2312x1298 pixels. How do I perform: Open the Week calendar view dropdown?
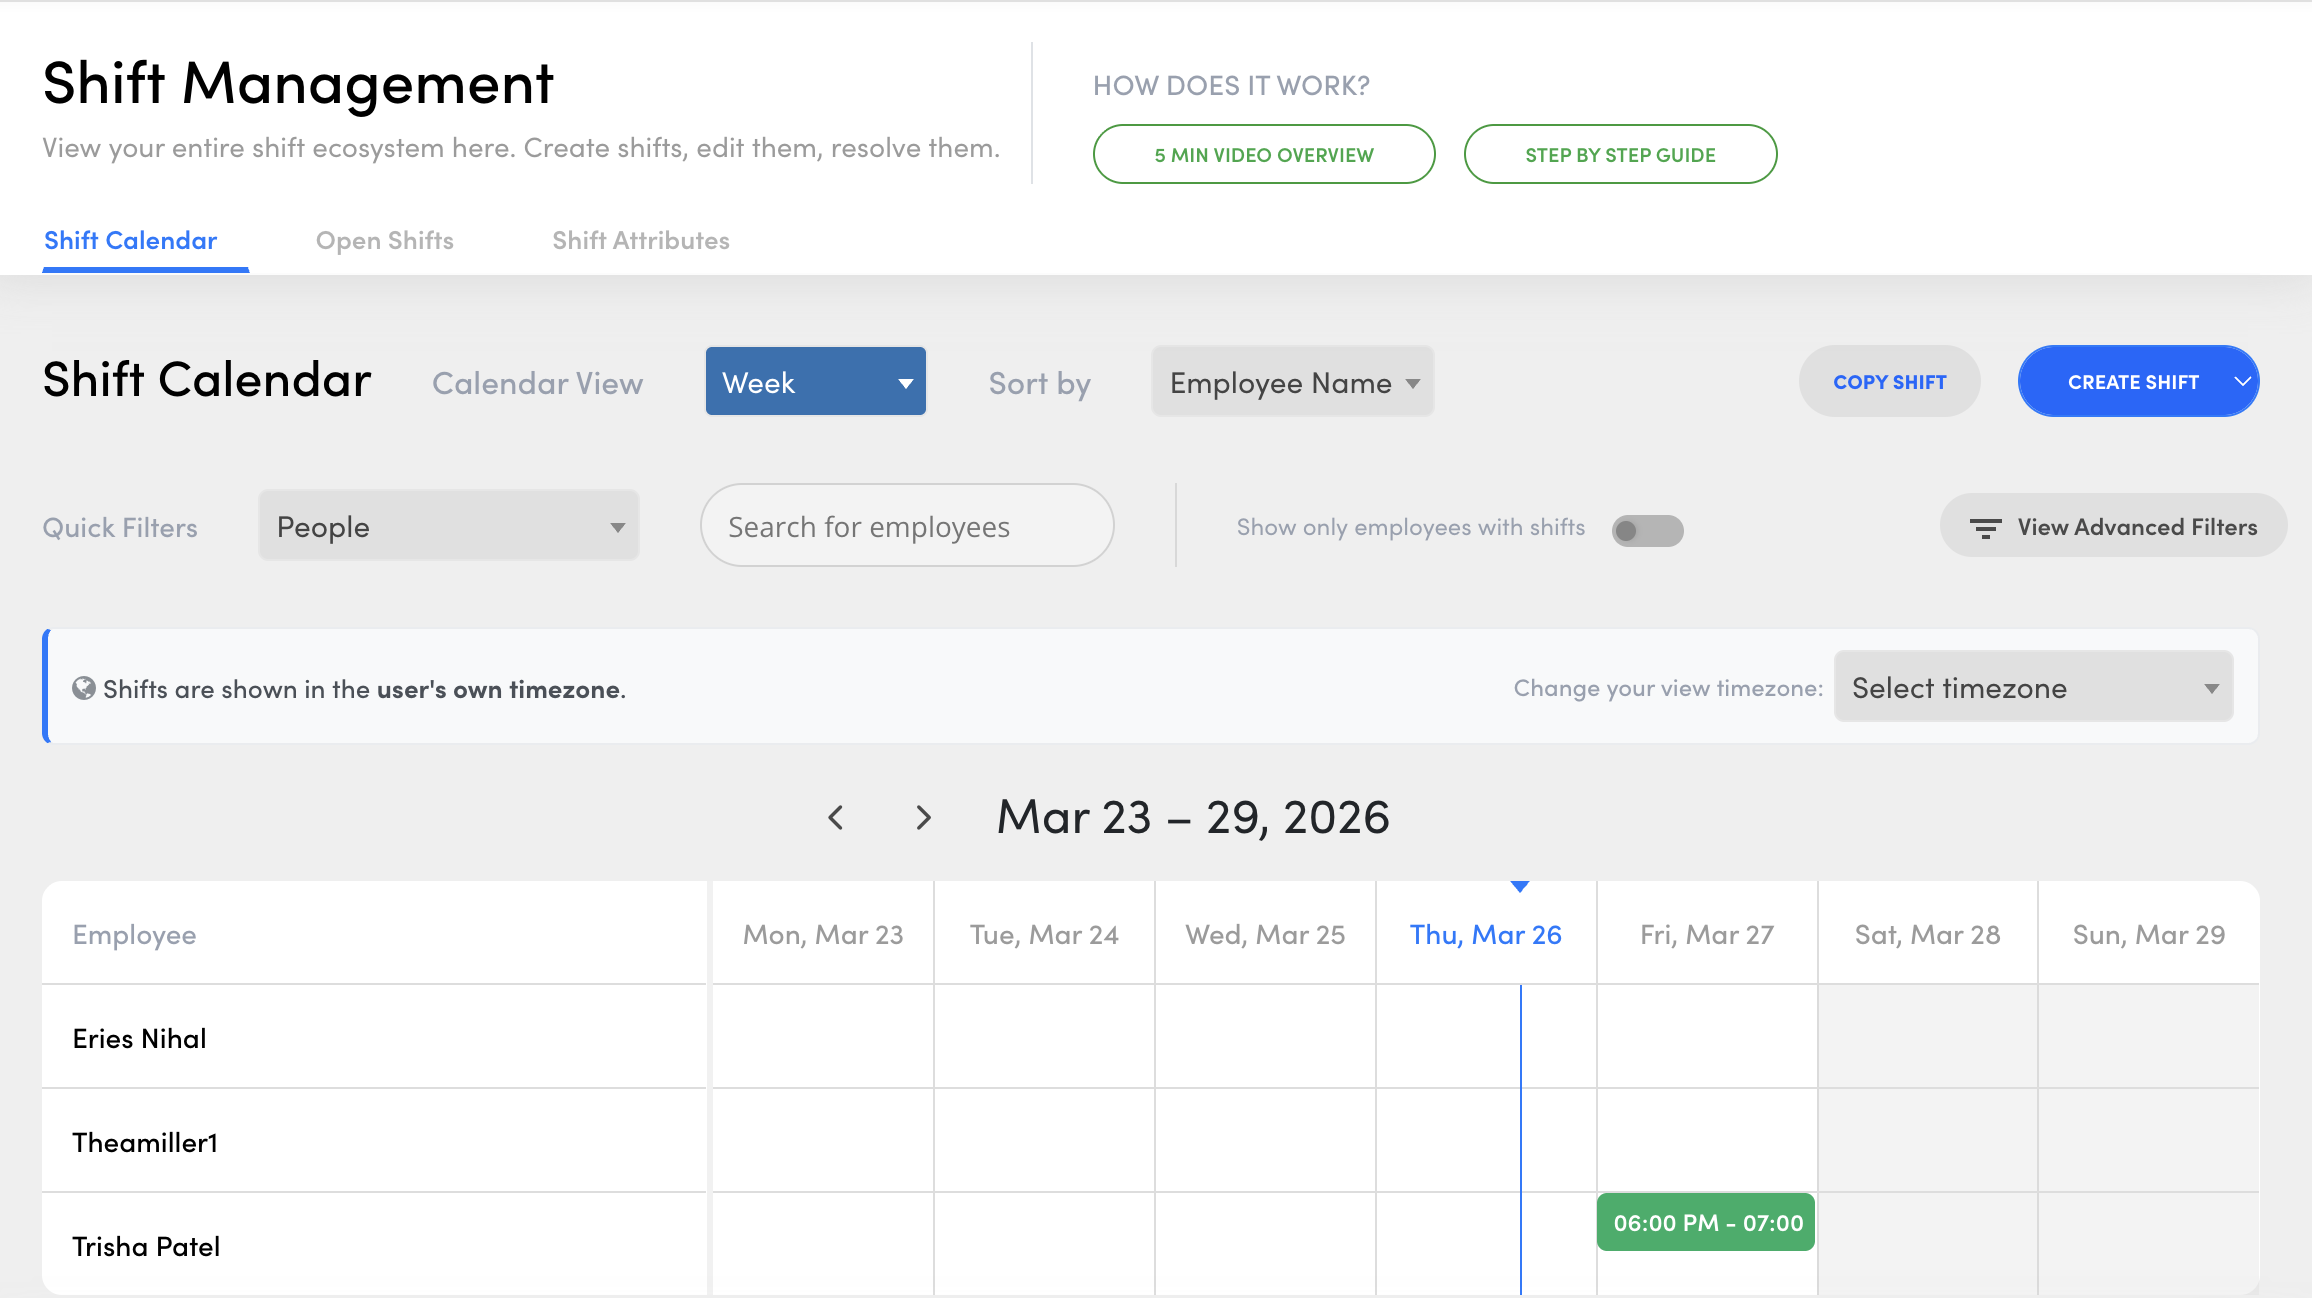pos(815,382)
